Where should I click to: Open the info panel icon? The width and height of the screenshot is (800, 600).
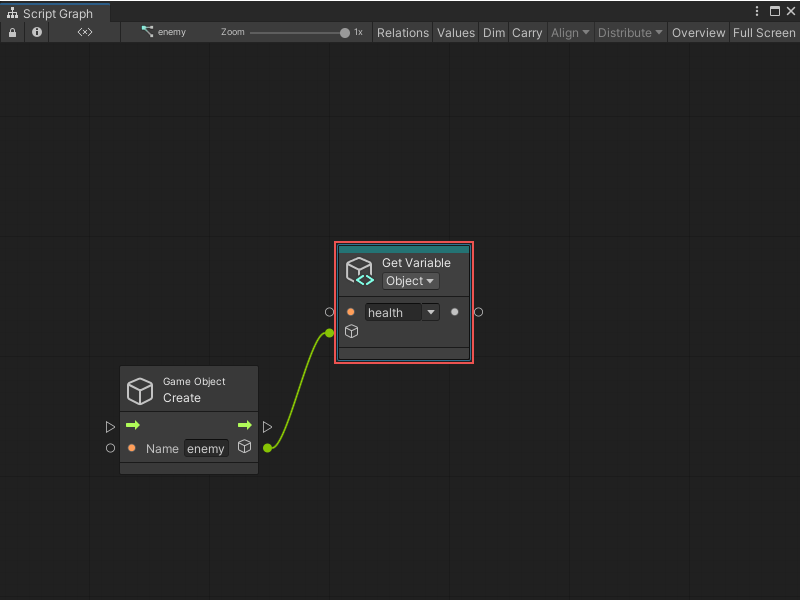pos(36,32)
